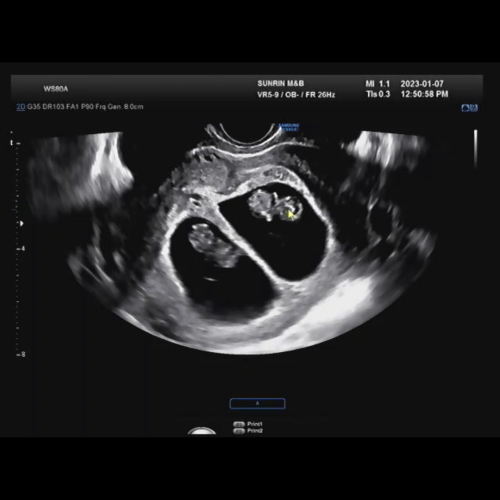
Task: Click the blue status icon below the time
Action: [x=469, y=107]
